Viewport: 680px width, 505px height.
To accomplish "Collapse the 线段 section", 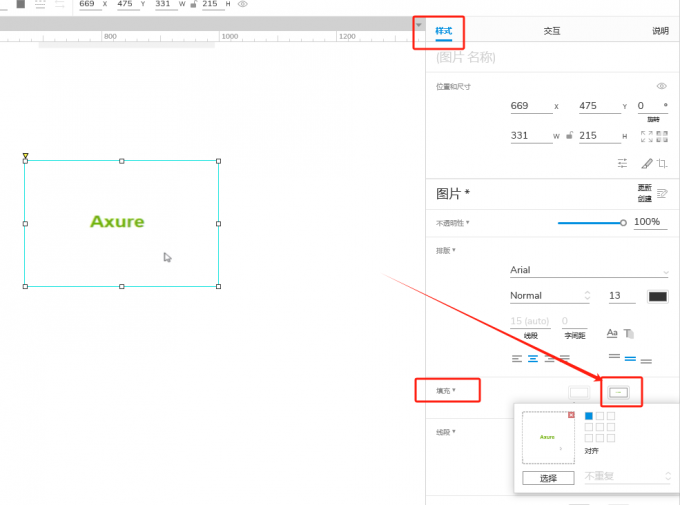I will click(445, 432).
